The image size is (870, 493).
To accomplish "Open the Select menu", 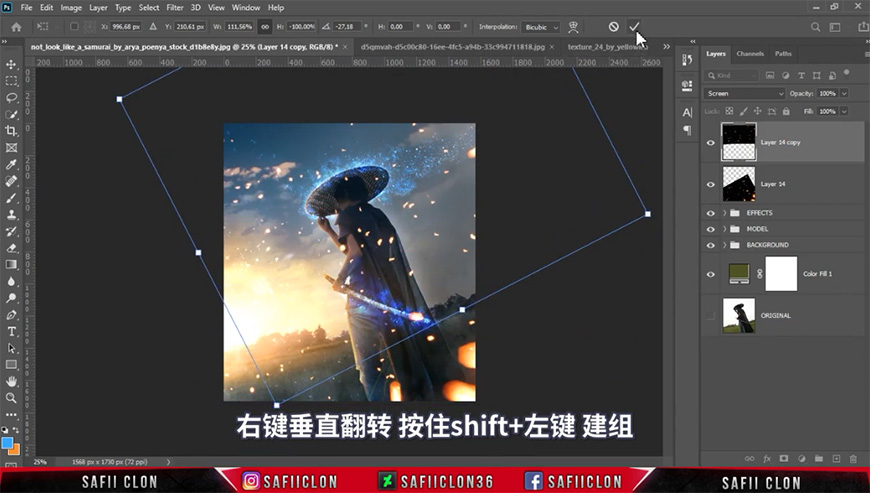I will pyautogui.click(x=149, y=8).
